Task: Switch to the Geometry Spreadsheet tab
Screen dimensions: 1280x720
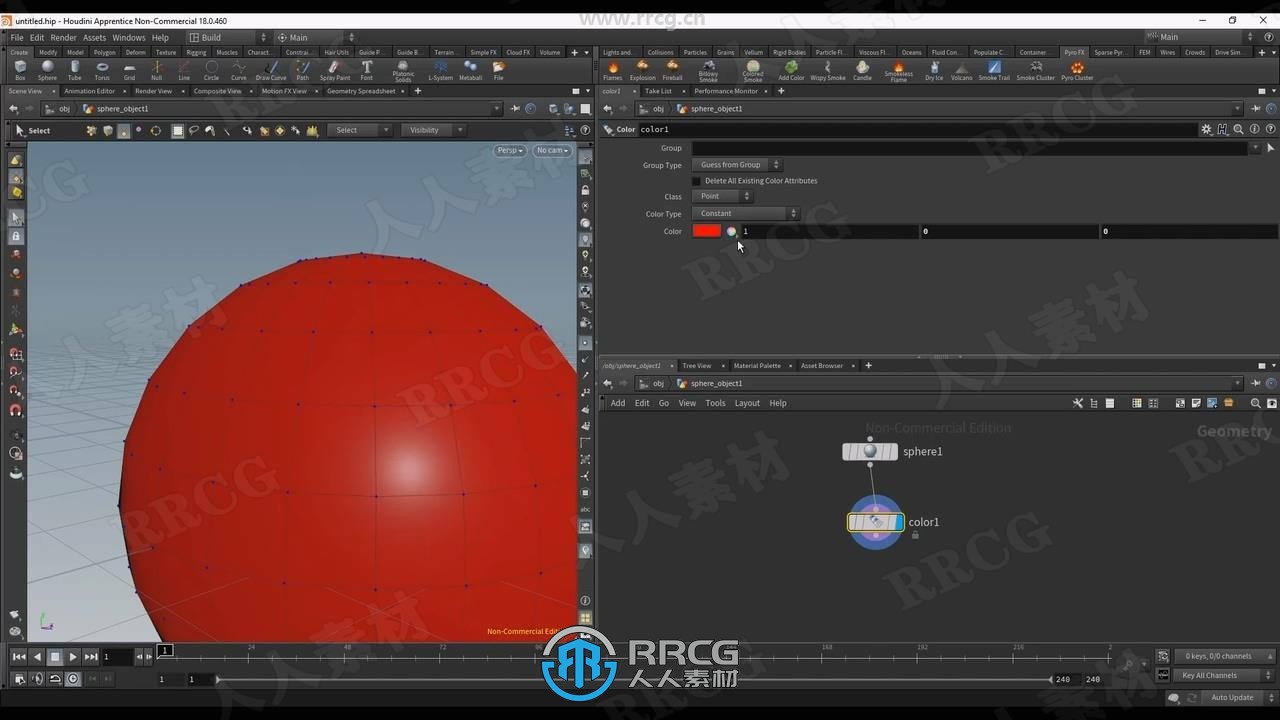Action: pos(361,91)
